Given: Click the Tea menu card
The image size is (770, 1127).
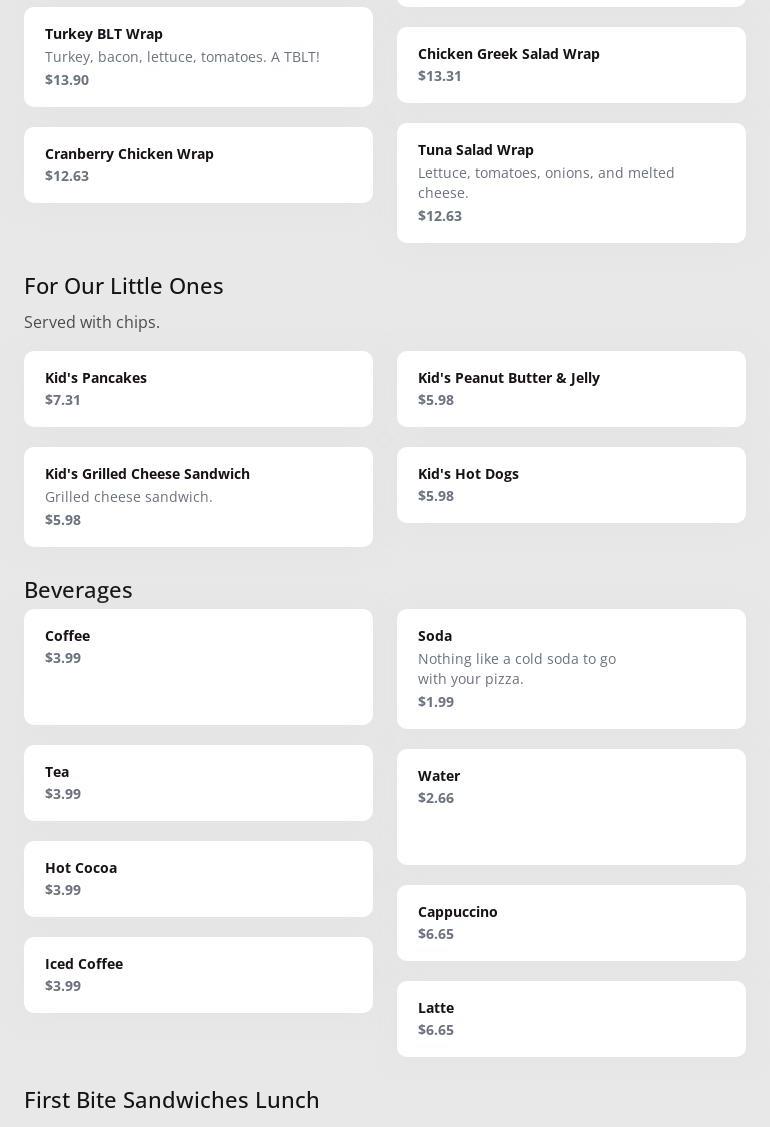Looking at the screenshot, I should pyautogui.click(x=198, y=783).
